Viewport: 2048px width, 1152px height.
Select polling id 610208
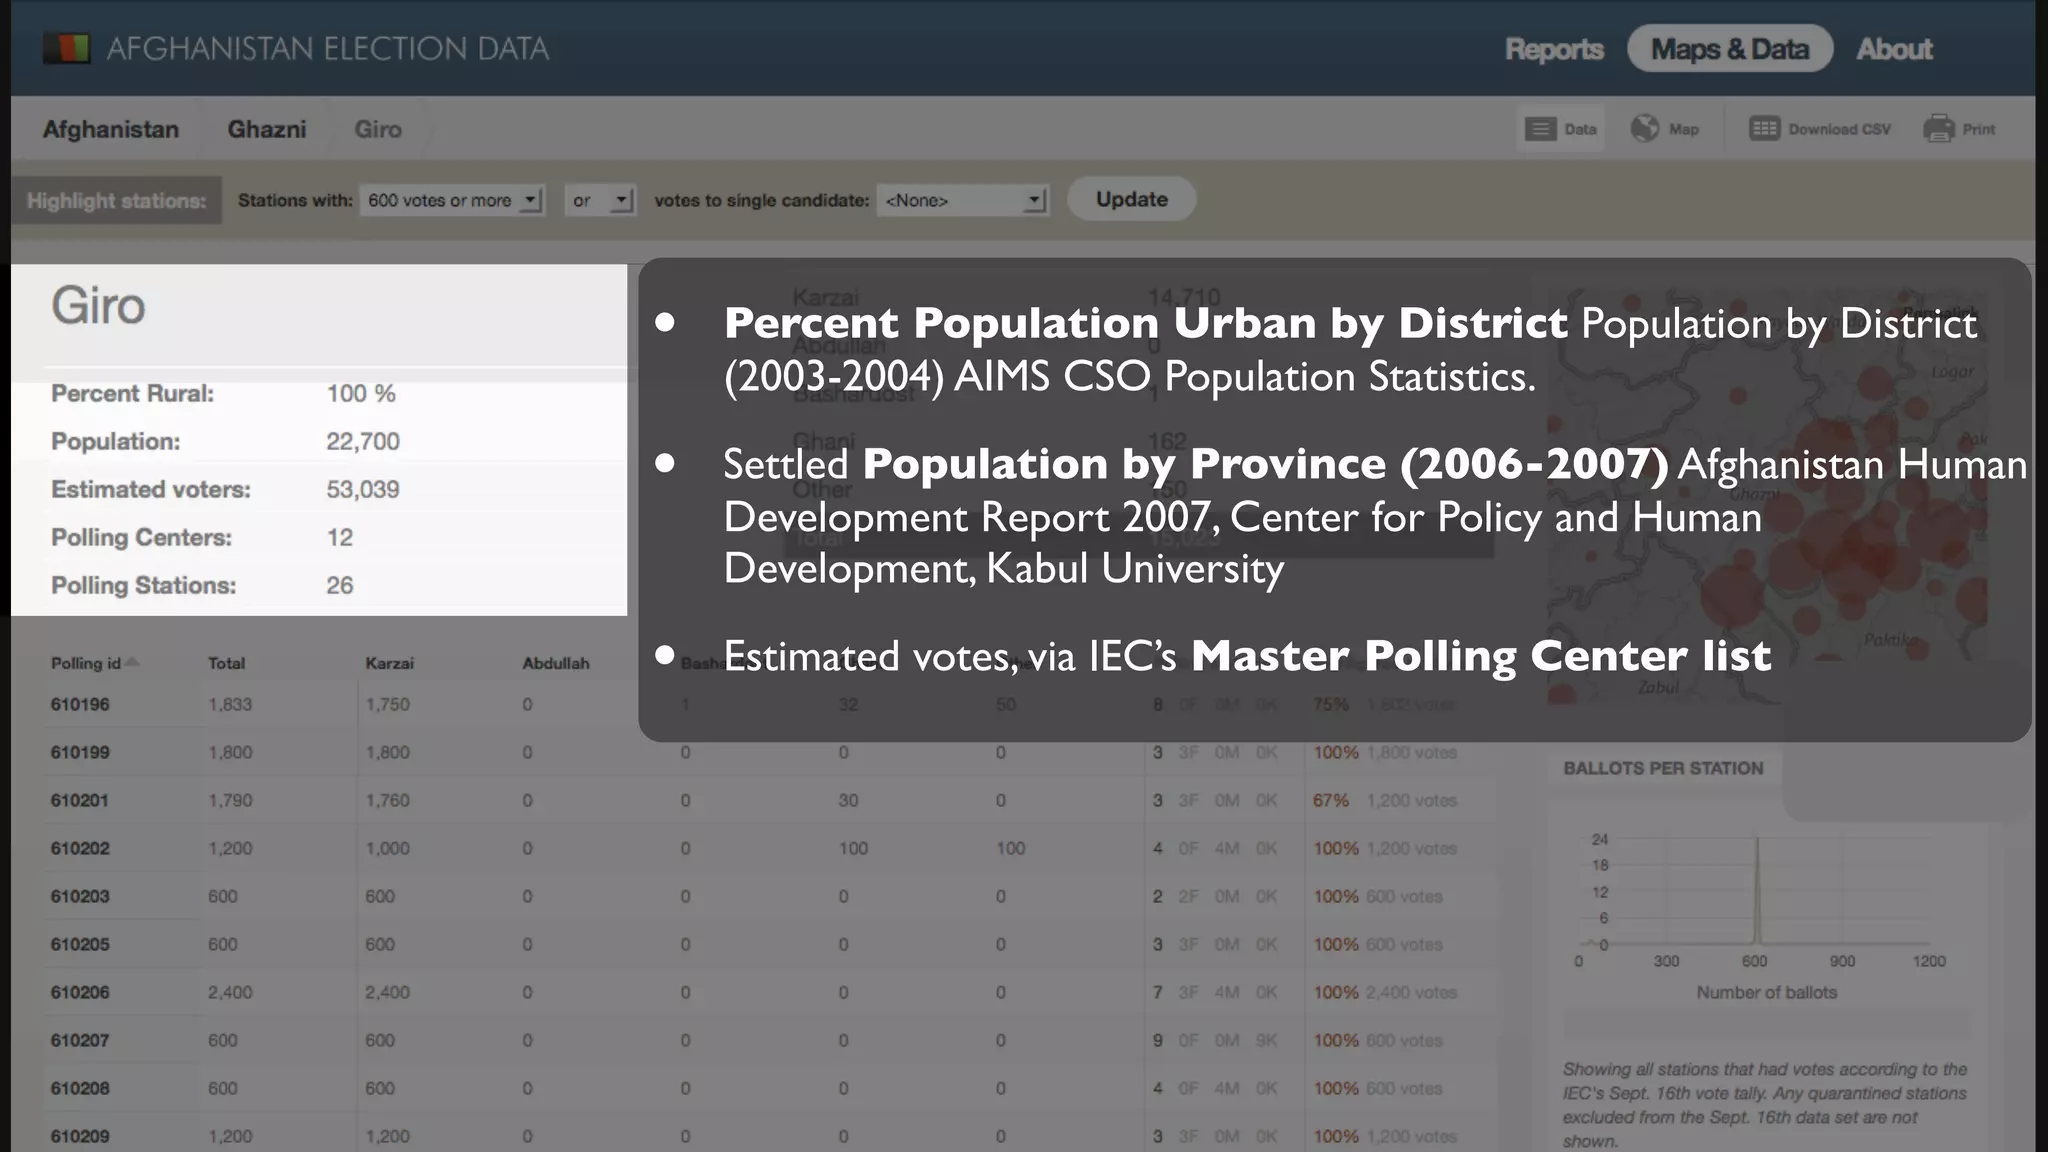[80, 1088]
